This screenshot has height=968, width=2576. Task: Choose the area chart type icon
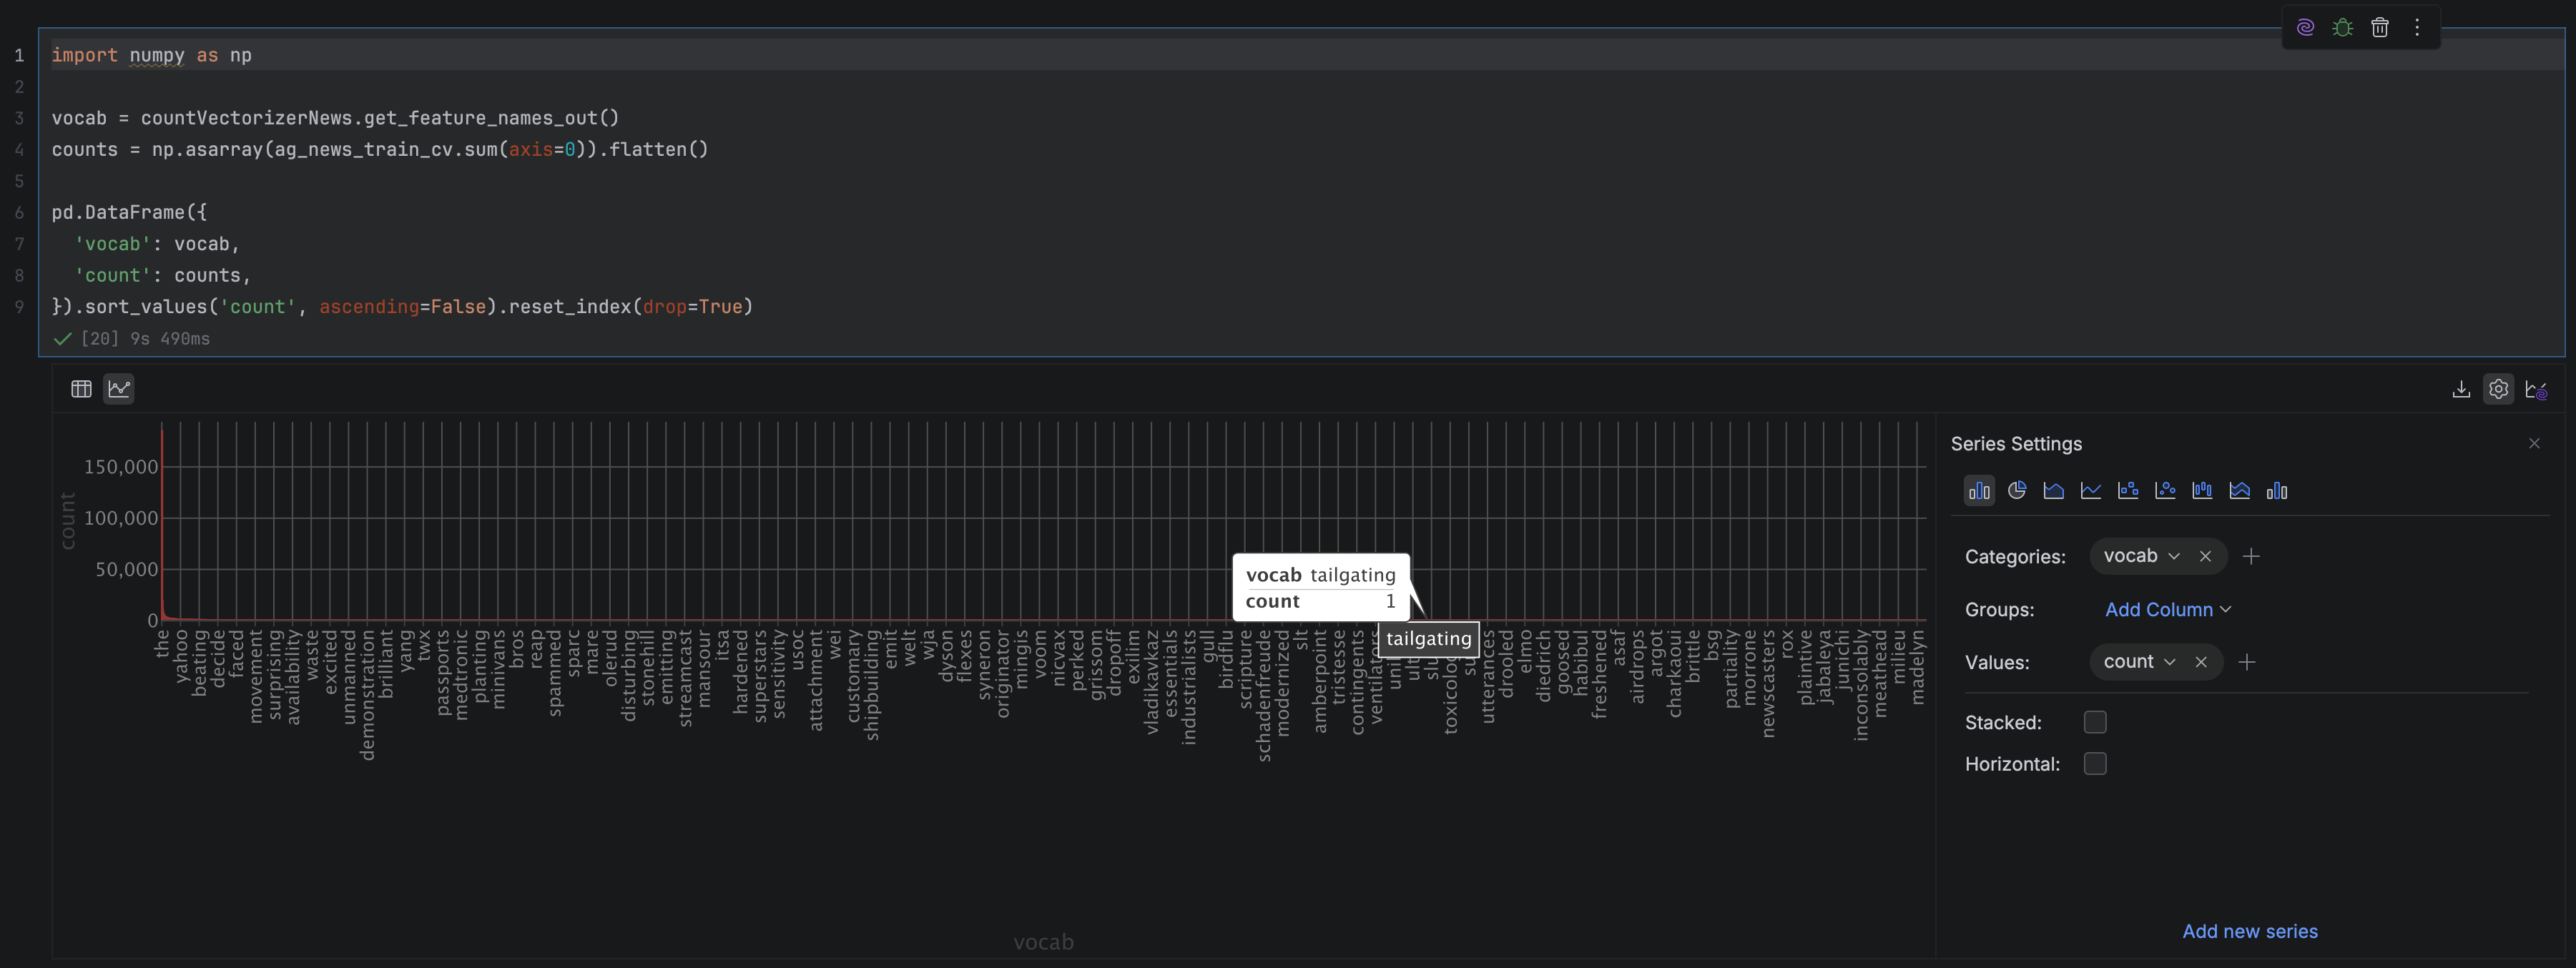2053,490
